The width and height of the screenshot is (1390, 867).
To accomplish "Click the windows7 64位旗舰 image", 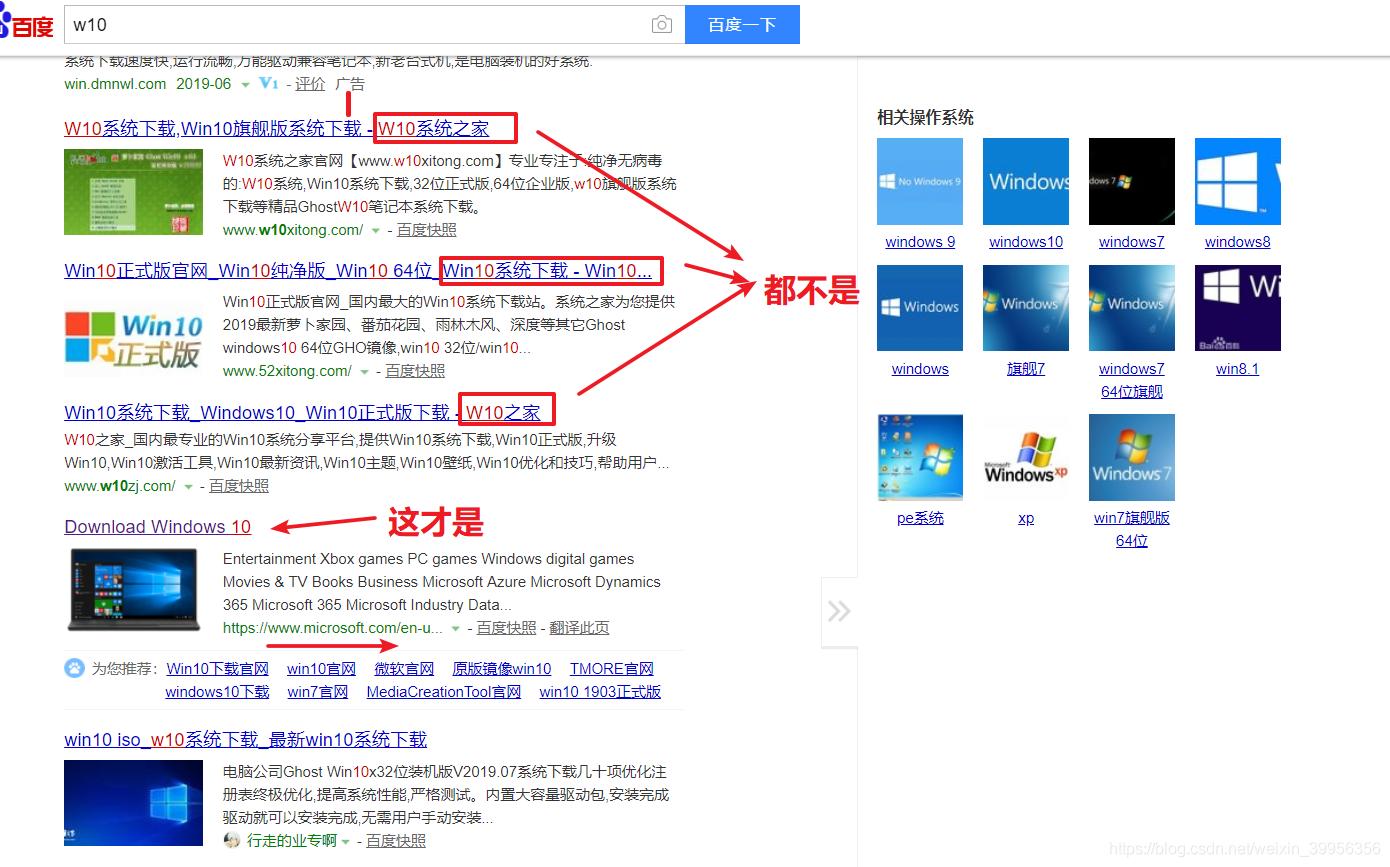I will pyautogui.click(x=1132, y=308).
